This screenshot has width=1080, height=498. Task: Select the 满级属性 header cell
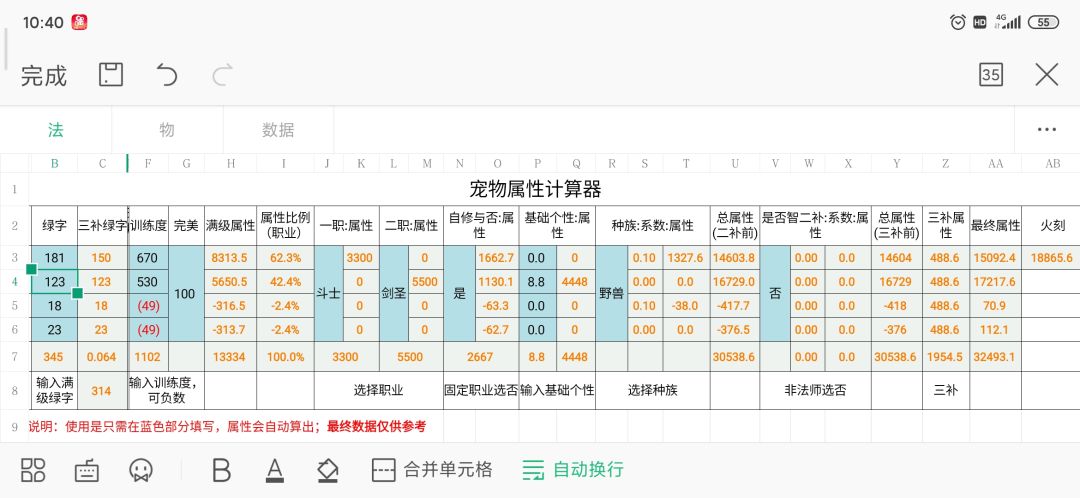point(230,225)
